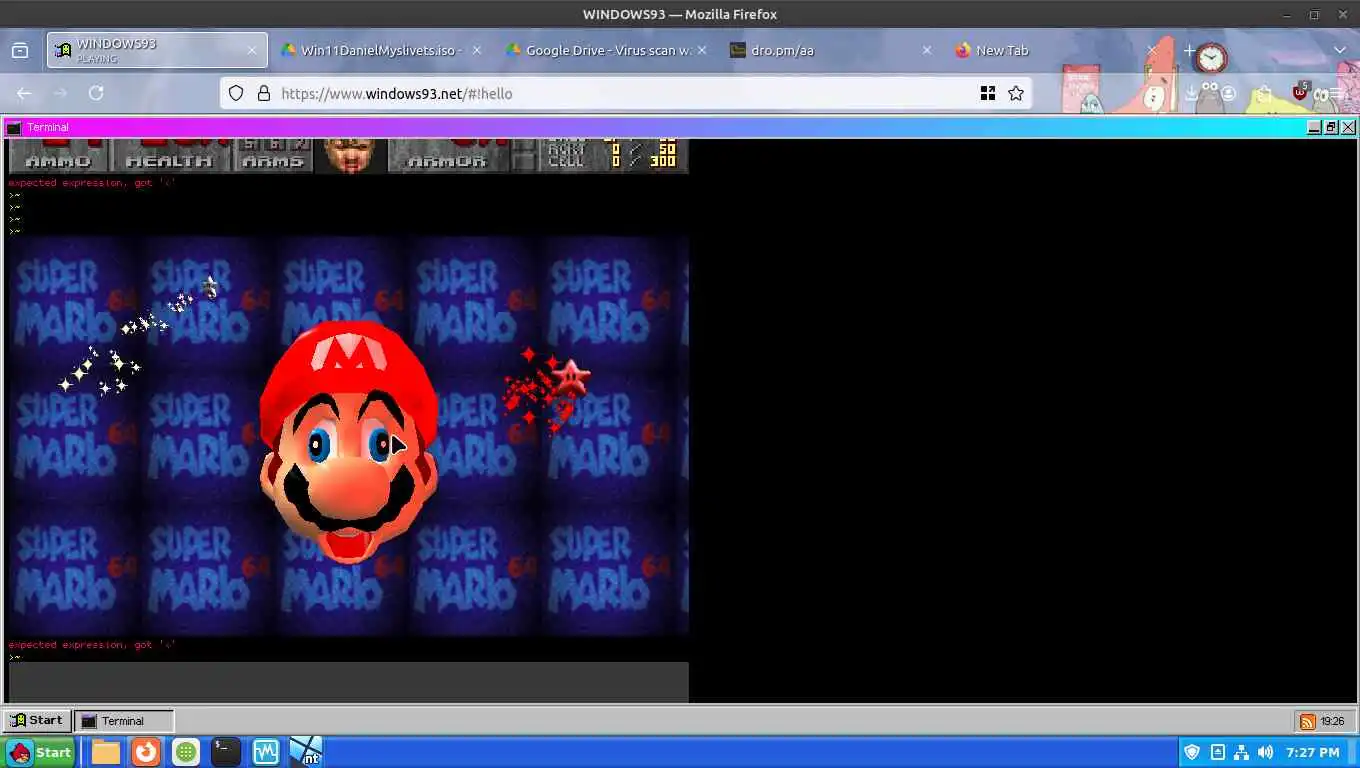
Task: Close the New Tab tab
Action: [1152, 50]
